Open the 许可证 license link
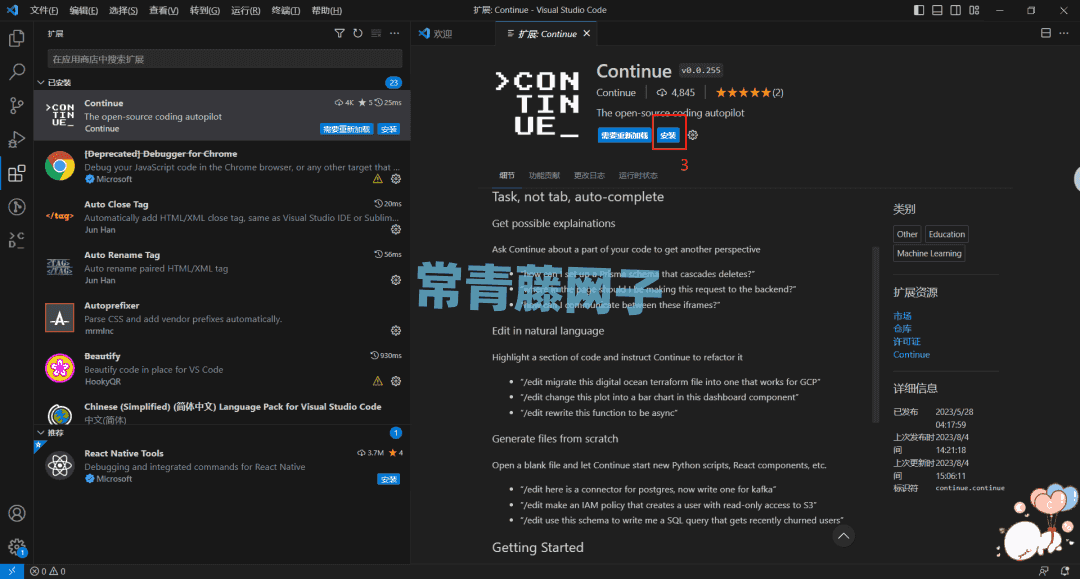This screenshot has width=1080, height=579. coord(906,341)
